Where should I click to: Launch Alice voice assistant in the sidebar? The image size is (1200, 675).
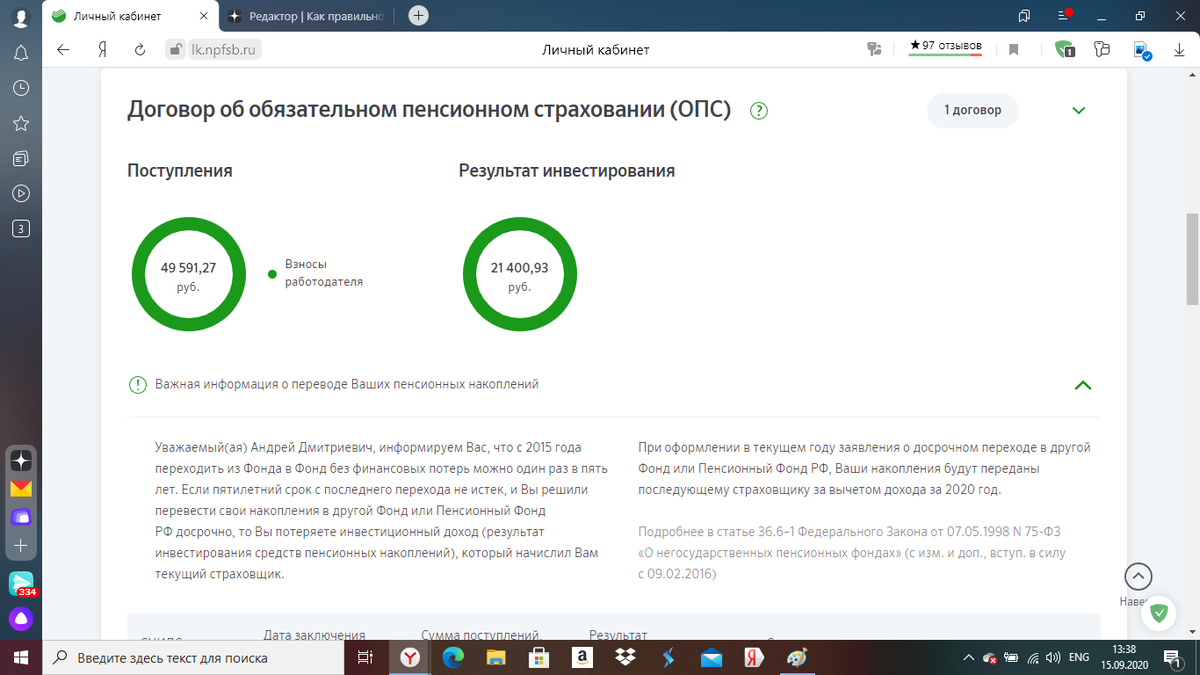21,618
